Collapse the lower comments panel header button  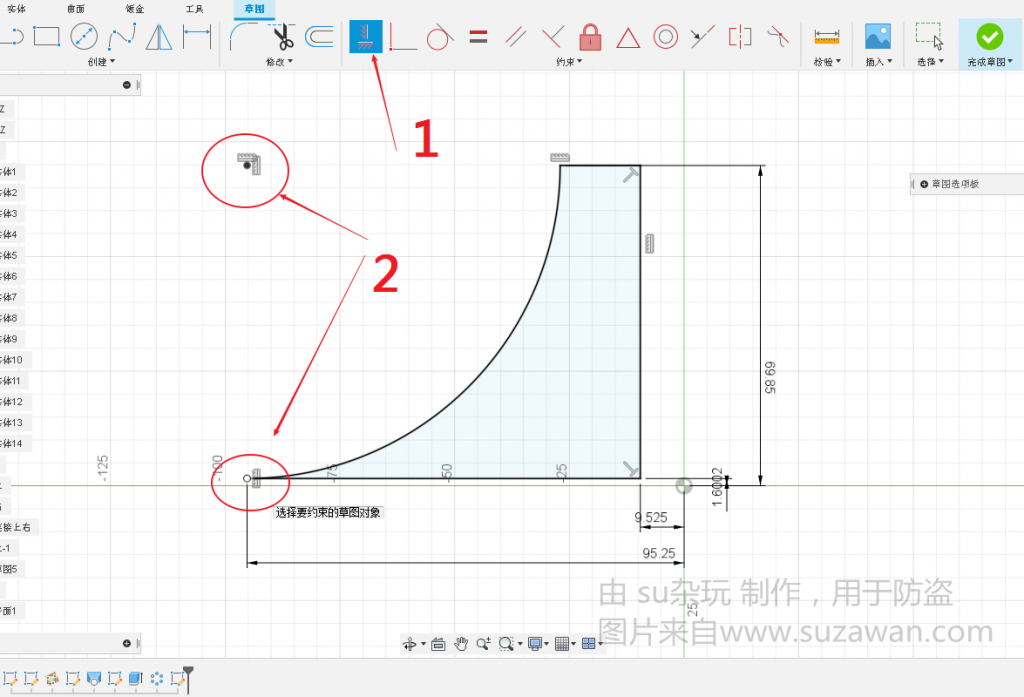coord(127,643)
